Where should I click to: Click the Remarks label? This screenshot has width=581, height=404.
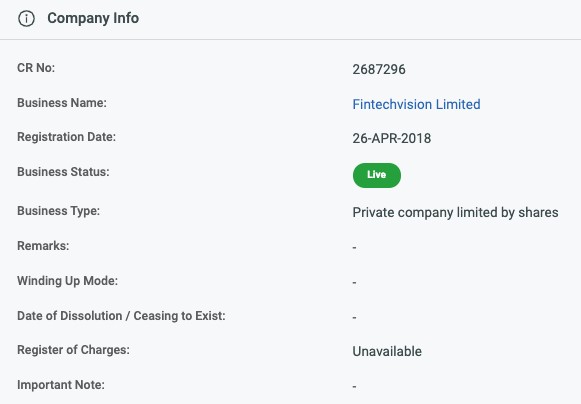43,245
